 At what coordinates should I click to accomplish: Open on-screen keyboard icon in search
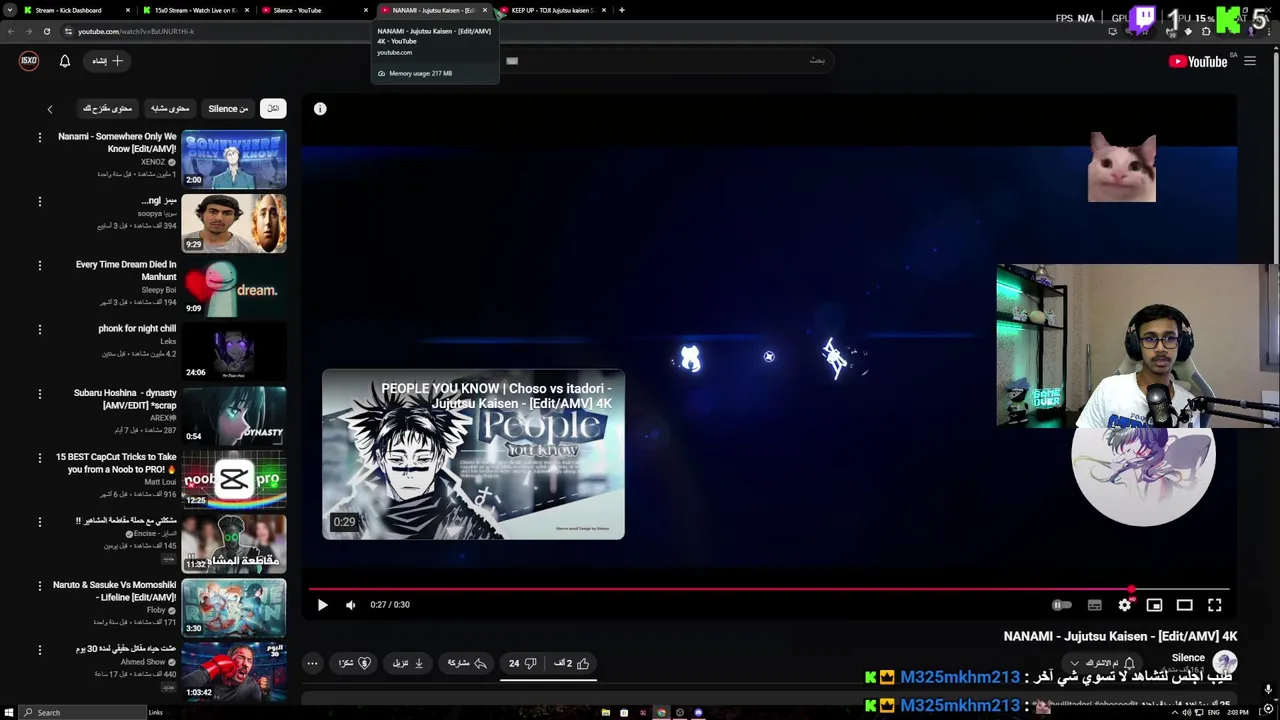point(512,60)
